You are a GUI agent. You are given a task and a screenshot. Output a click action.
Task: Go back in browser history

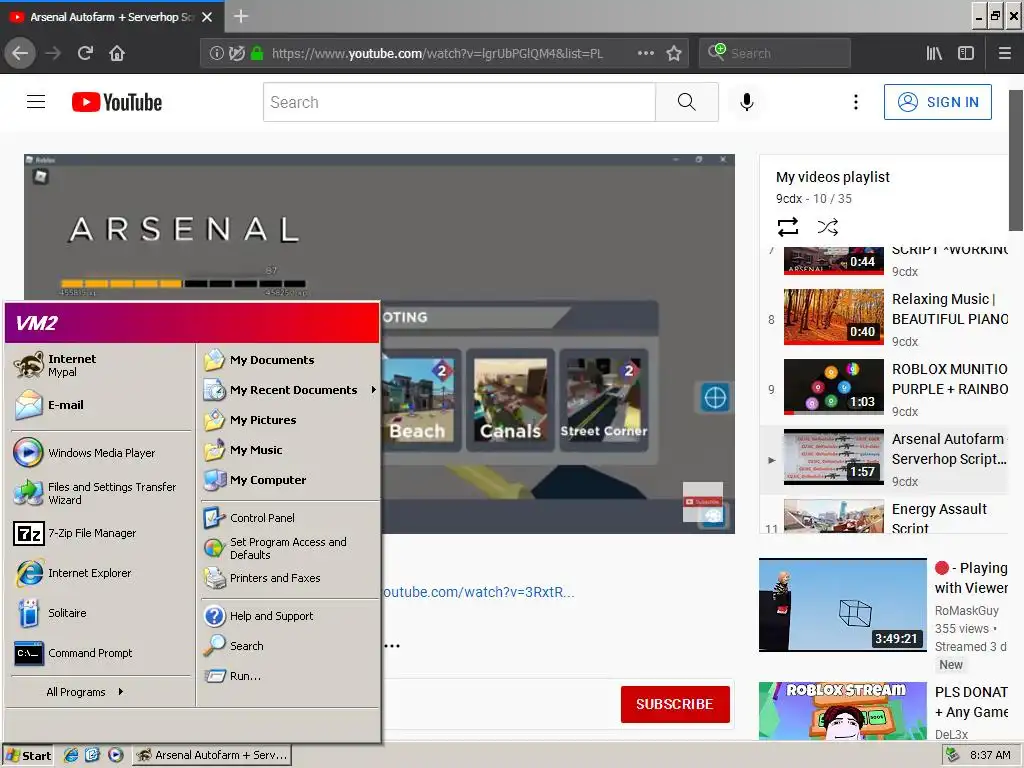20,53
